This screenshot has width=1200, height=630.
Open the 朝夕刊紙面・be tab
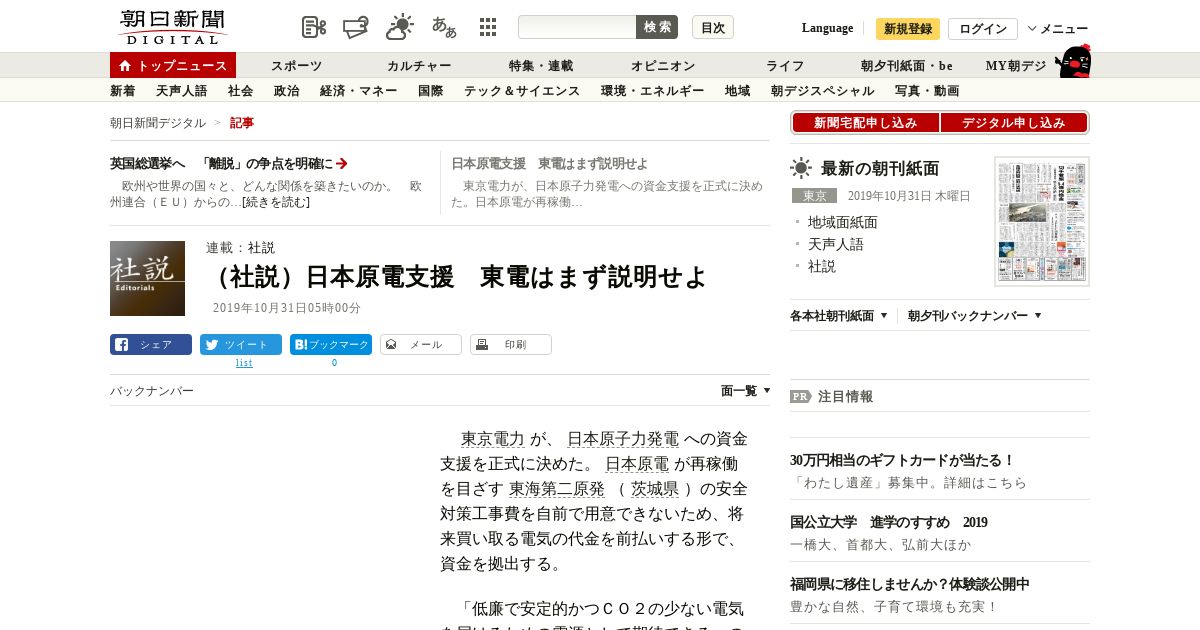pyautogui.click(x=907, y=66)
